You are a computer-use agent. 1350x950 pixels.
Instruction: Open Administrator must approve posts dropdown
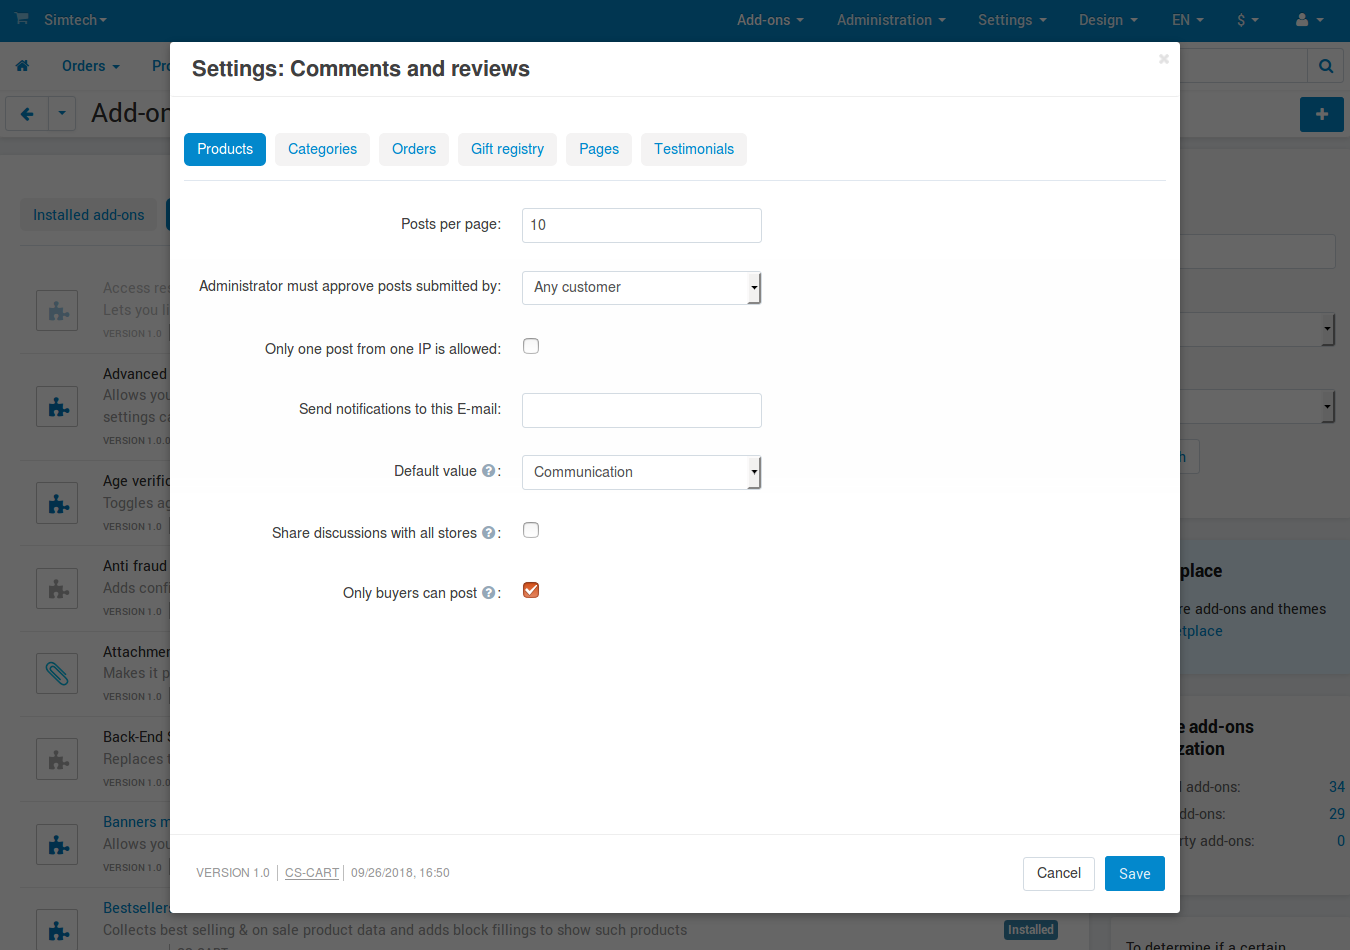(x=642, y=288)
